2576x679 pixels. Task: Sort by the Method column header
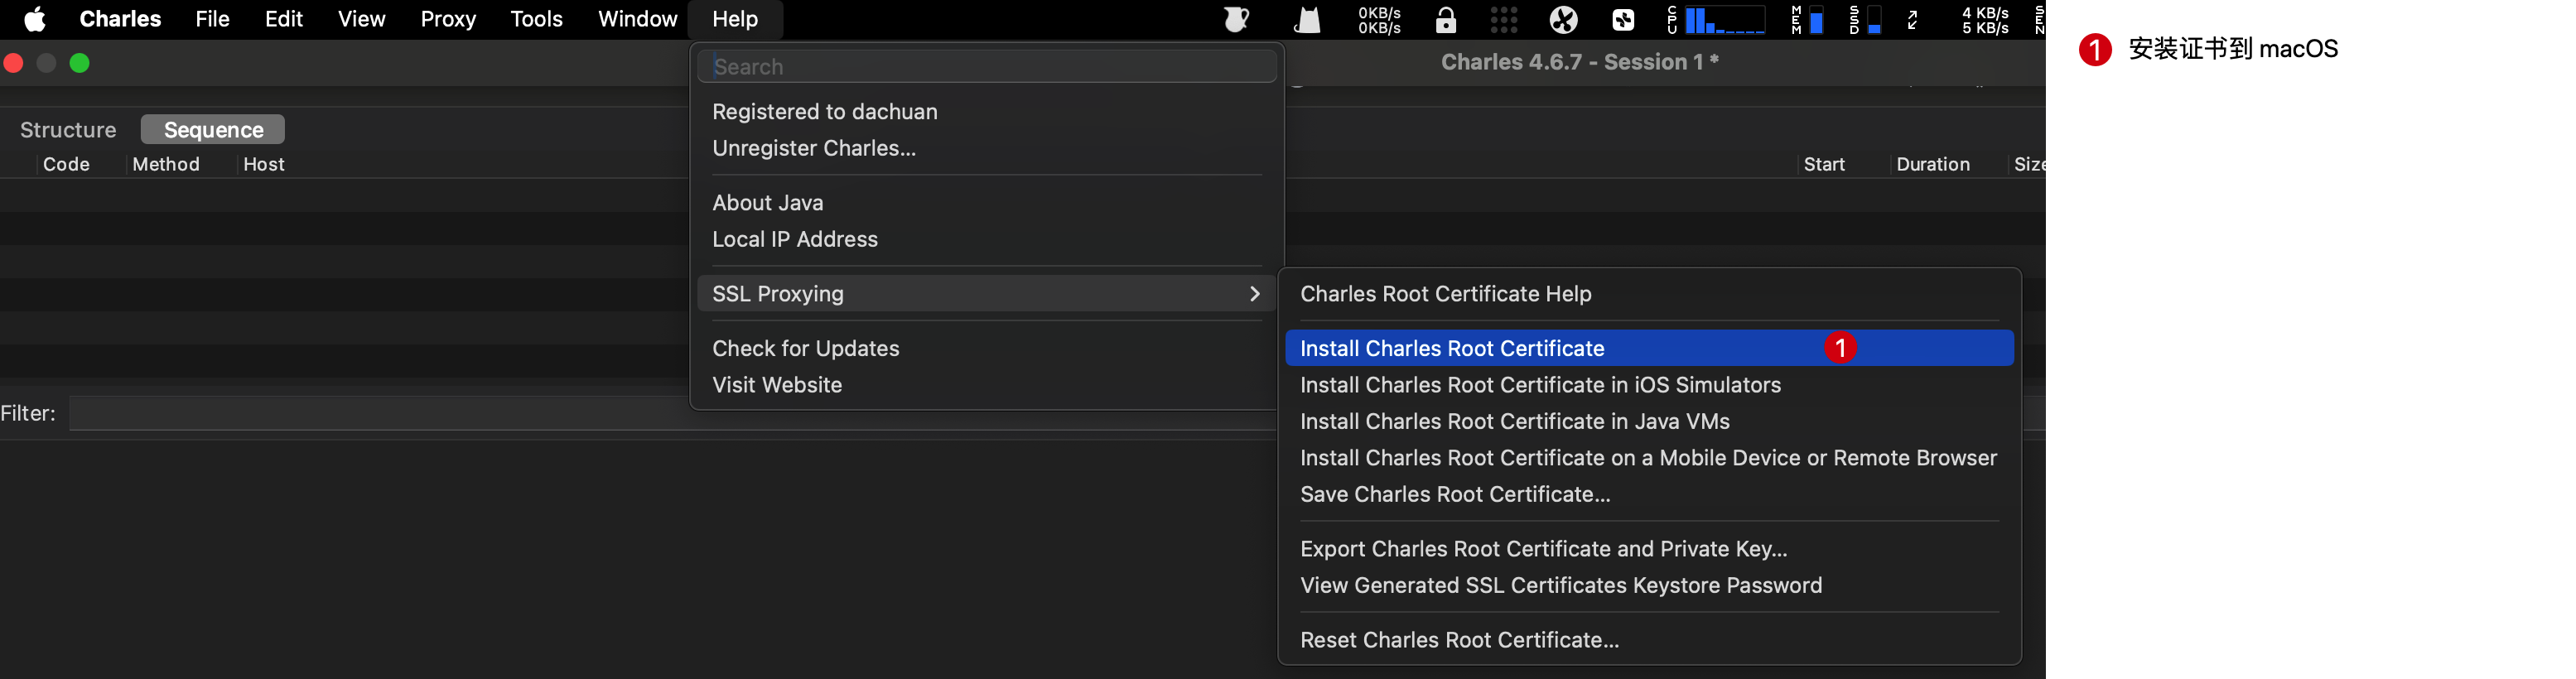tap(166, 164)
